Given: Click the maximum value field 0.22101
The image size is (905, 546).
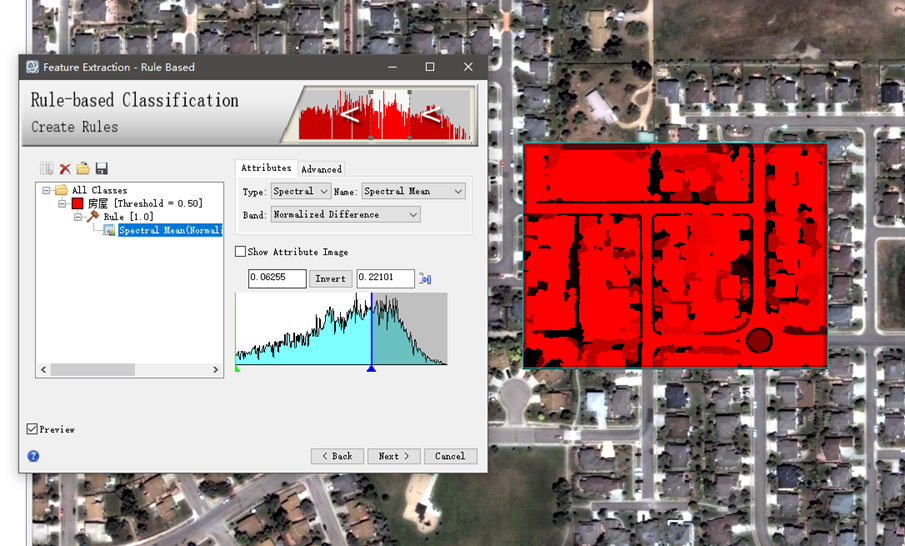Looking at the screenshot, I should [x=386, y=278].
